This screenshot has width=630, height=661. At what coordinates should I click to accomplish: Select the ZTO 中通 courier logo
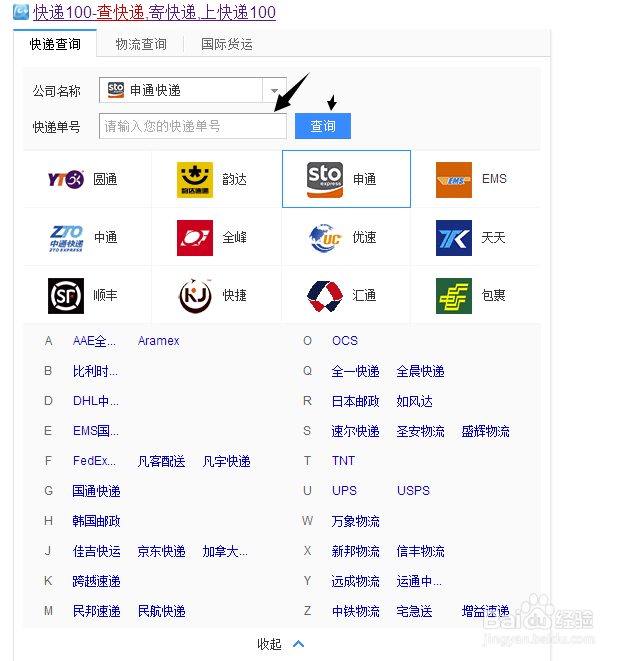66,238
